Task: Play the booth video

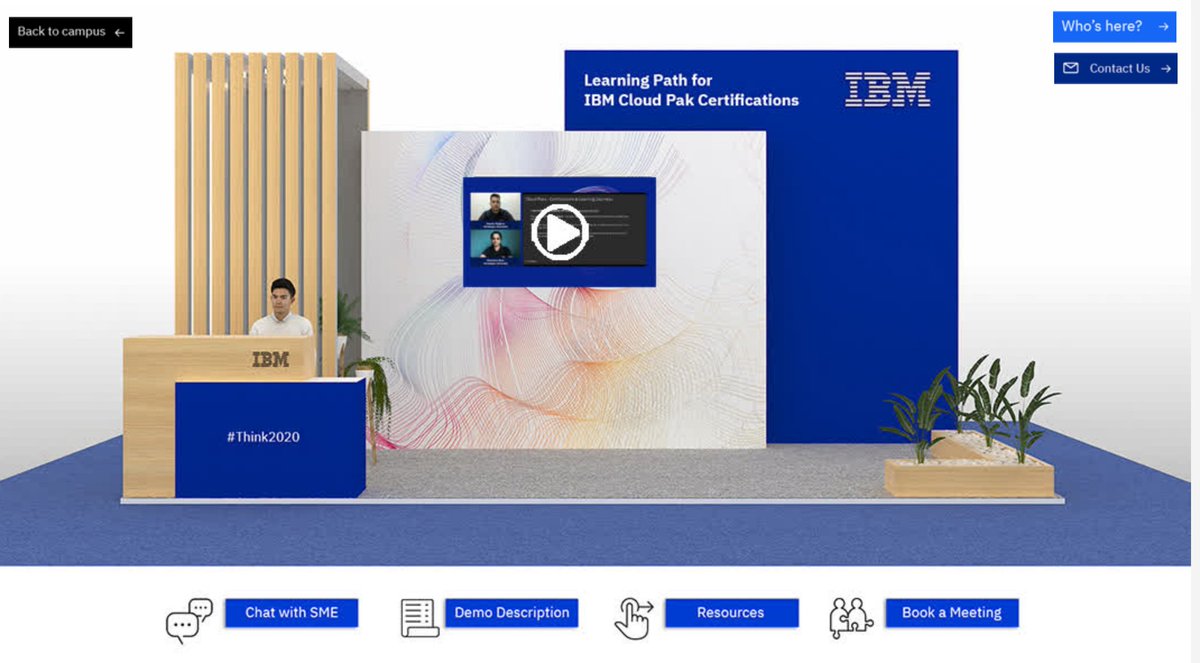Action: 559,232
